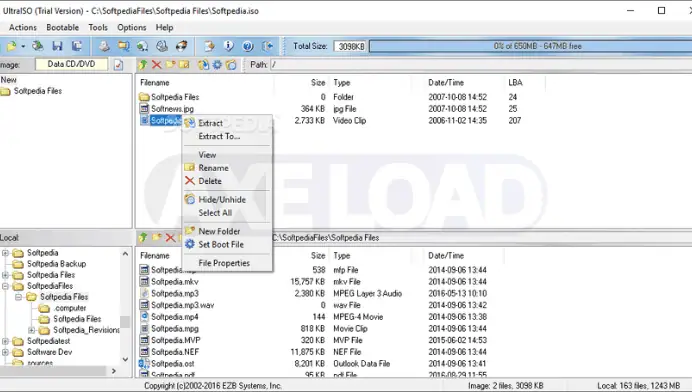Open the Help menu

click(x=164, y=27)
